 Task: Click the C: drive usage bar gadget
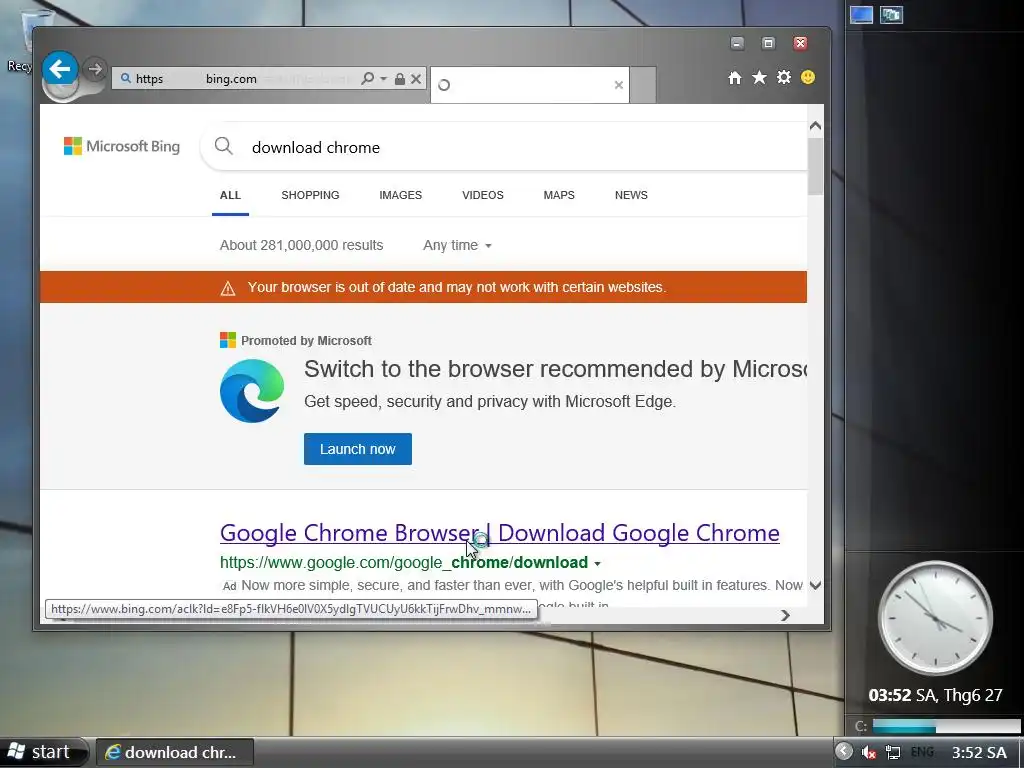[x=946, y=726]
